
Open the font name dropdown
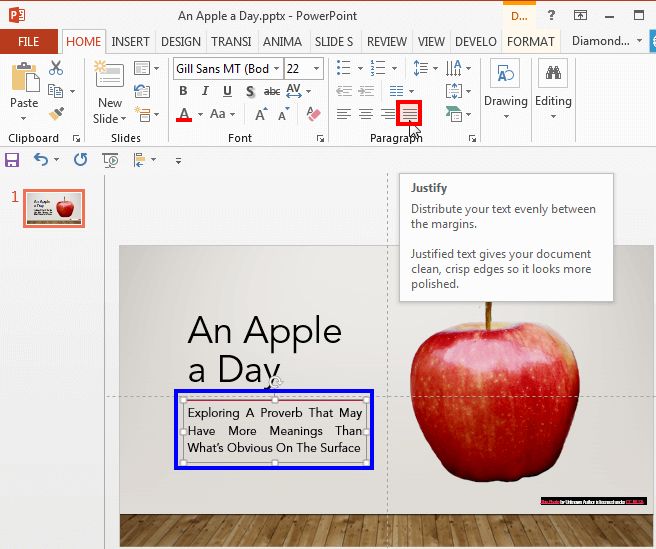pyautogui.click(x=275, y=68)
